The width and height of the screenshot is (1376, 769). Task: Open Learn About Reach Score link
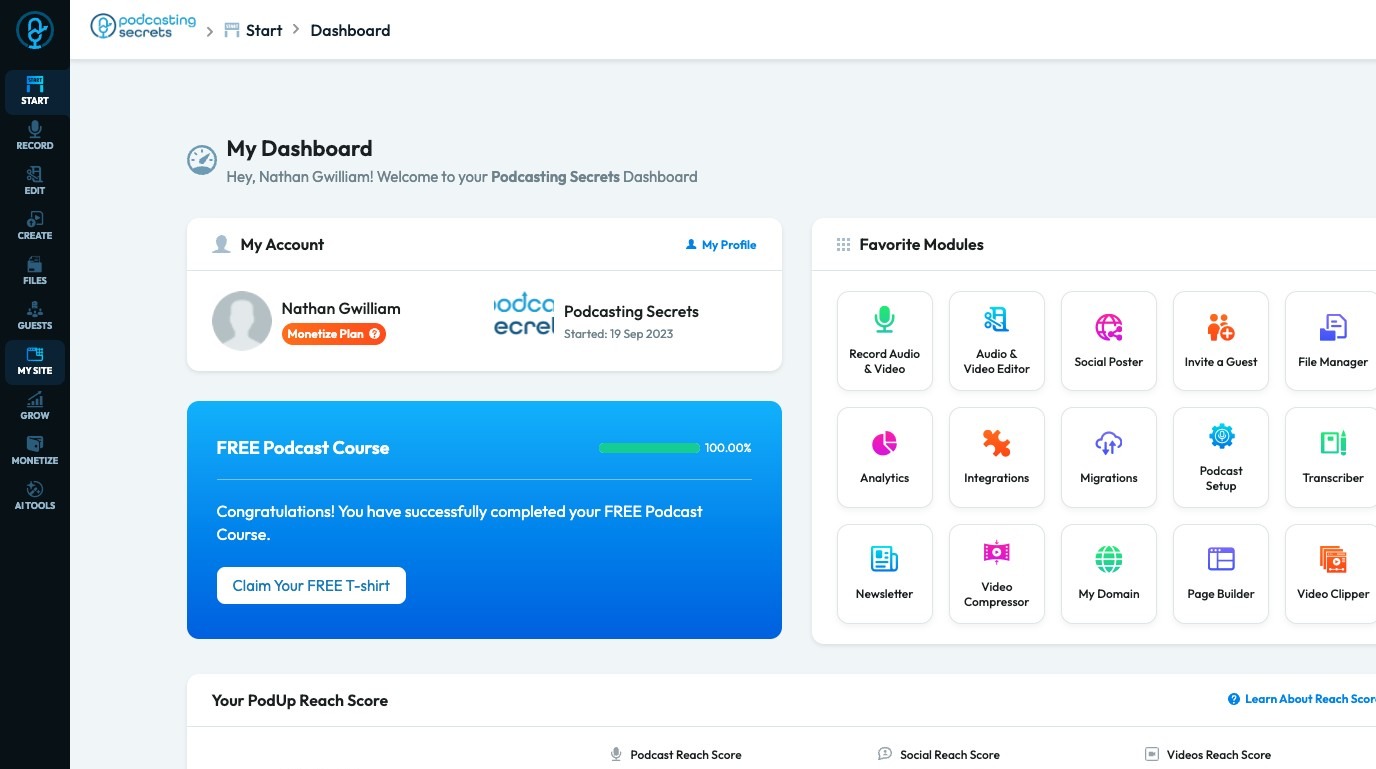pyautogui.click(x=1302, y=699)
